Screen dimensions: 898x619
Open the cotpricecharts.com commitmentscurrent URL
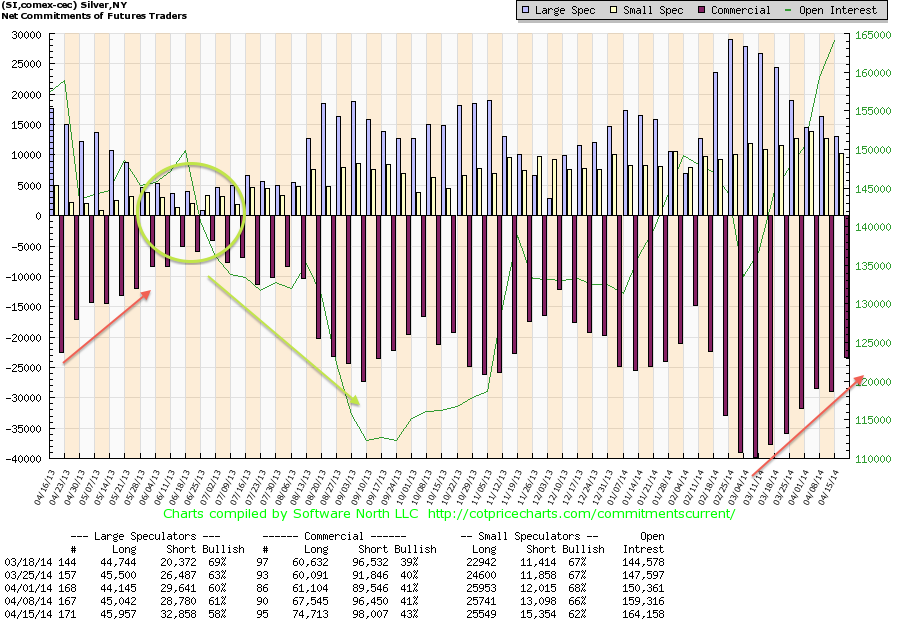(x=581, y=514)
